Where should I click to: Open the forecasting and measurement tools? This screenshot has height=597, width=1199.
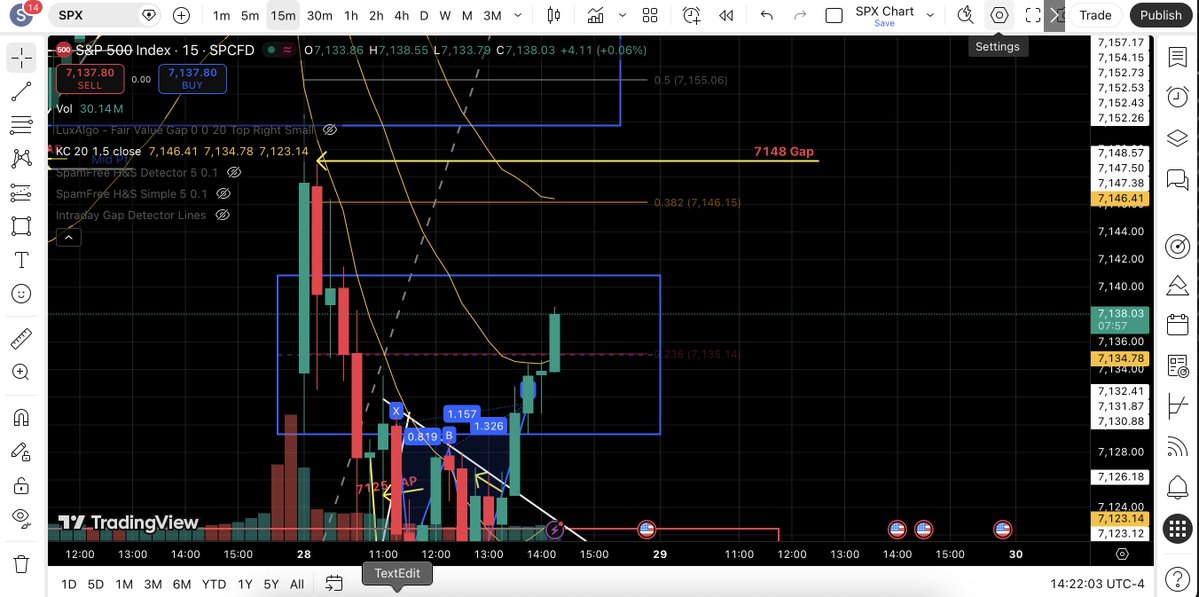[x=21, y=193]
